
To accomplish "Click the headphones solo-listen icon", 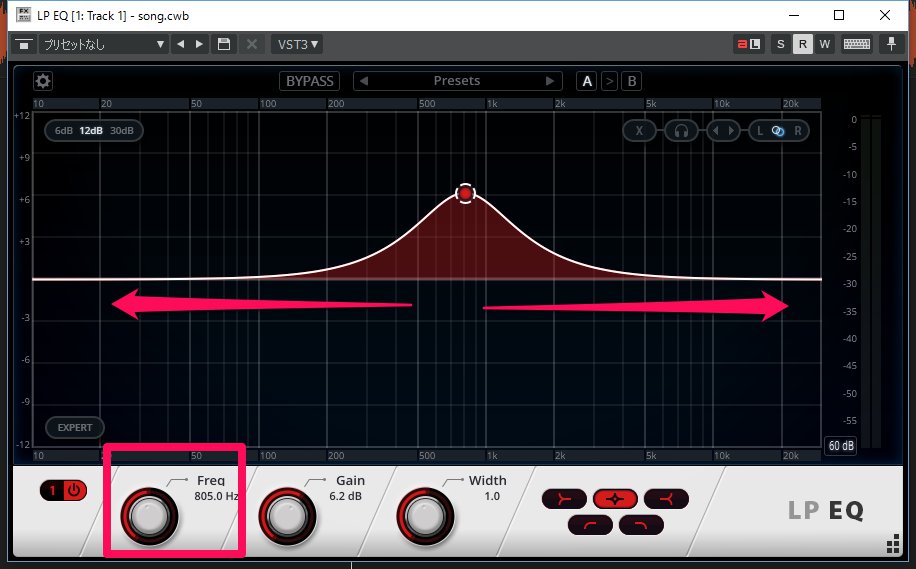I will click(681, 130).
